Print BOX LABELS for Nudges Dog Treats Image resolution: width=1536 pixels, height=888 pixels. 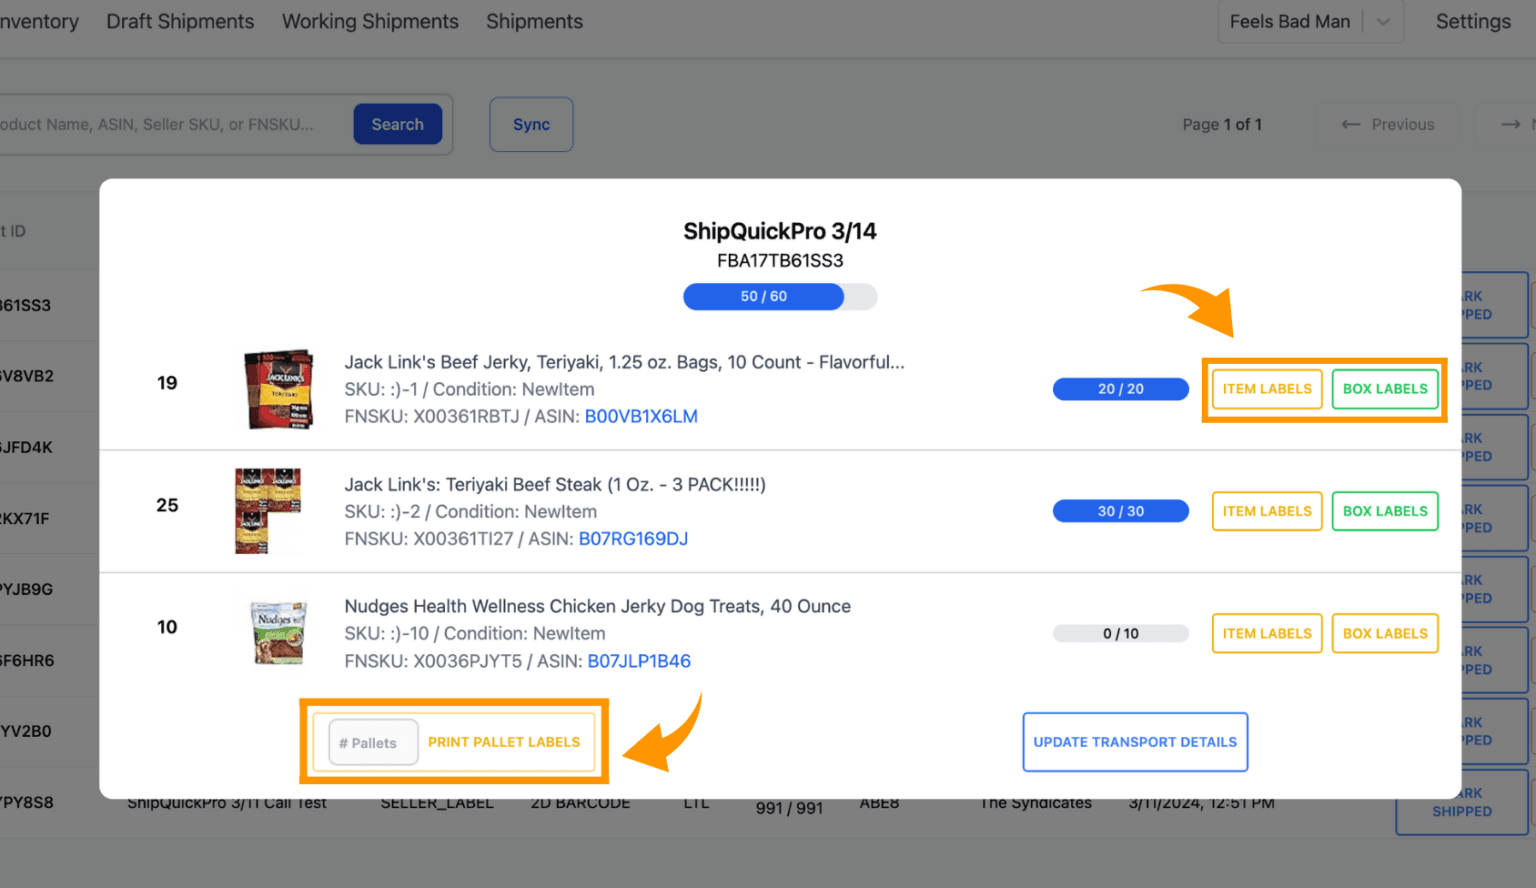1385,633
